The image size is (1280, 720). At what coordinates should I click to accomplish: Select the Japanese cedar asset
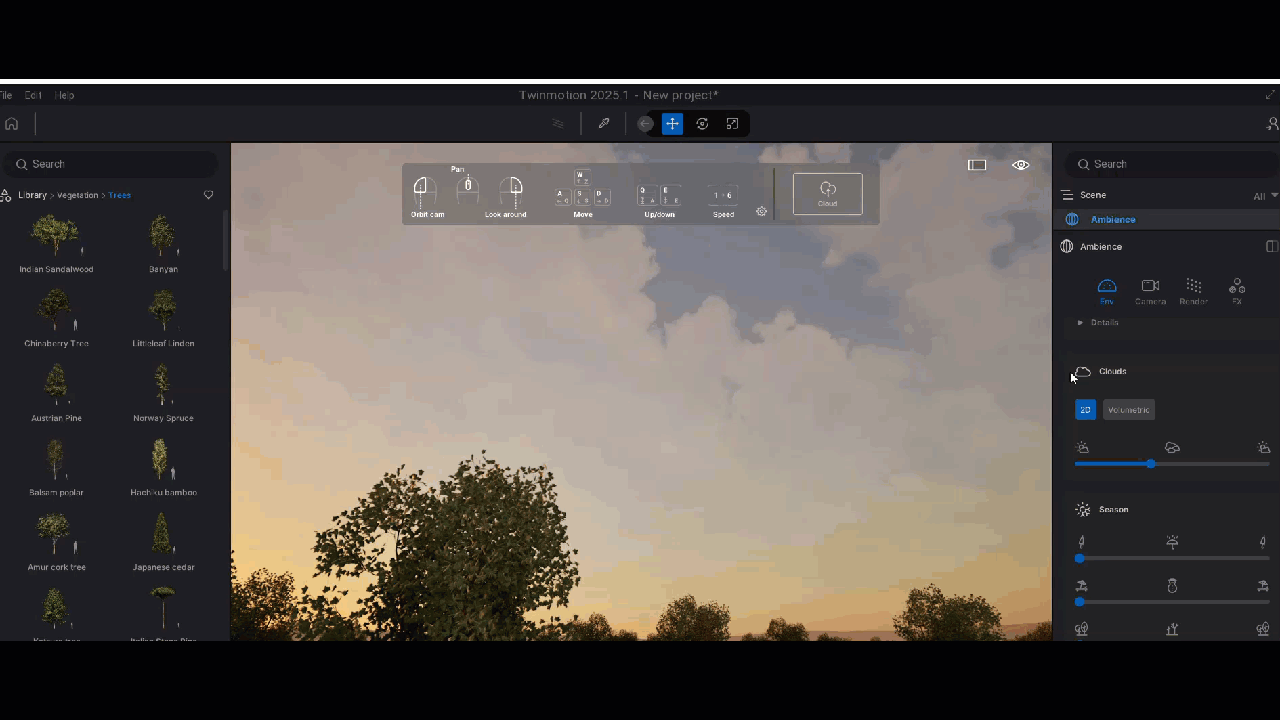point(163,535)
